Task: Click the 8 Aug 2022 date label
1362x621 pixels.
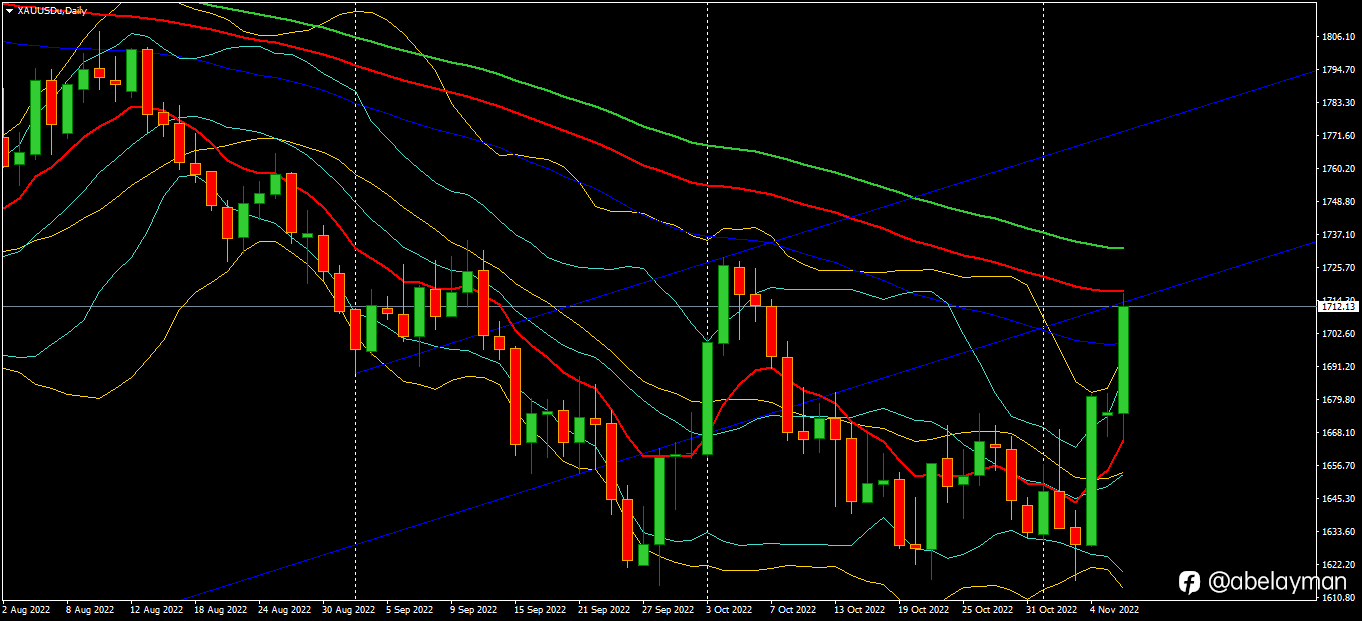Action: pyautogui.click(x=90, y=609)
